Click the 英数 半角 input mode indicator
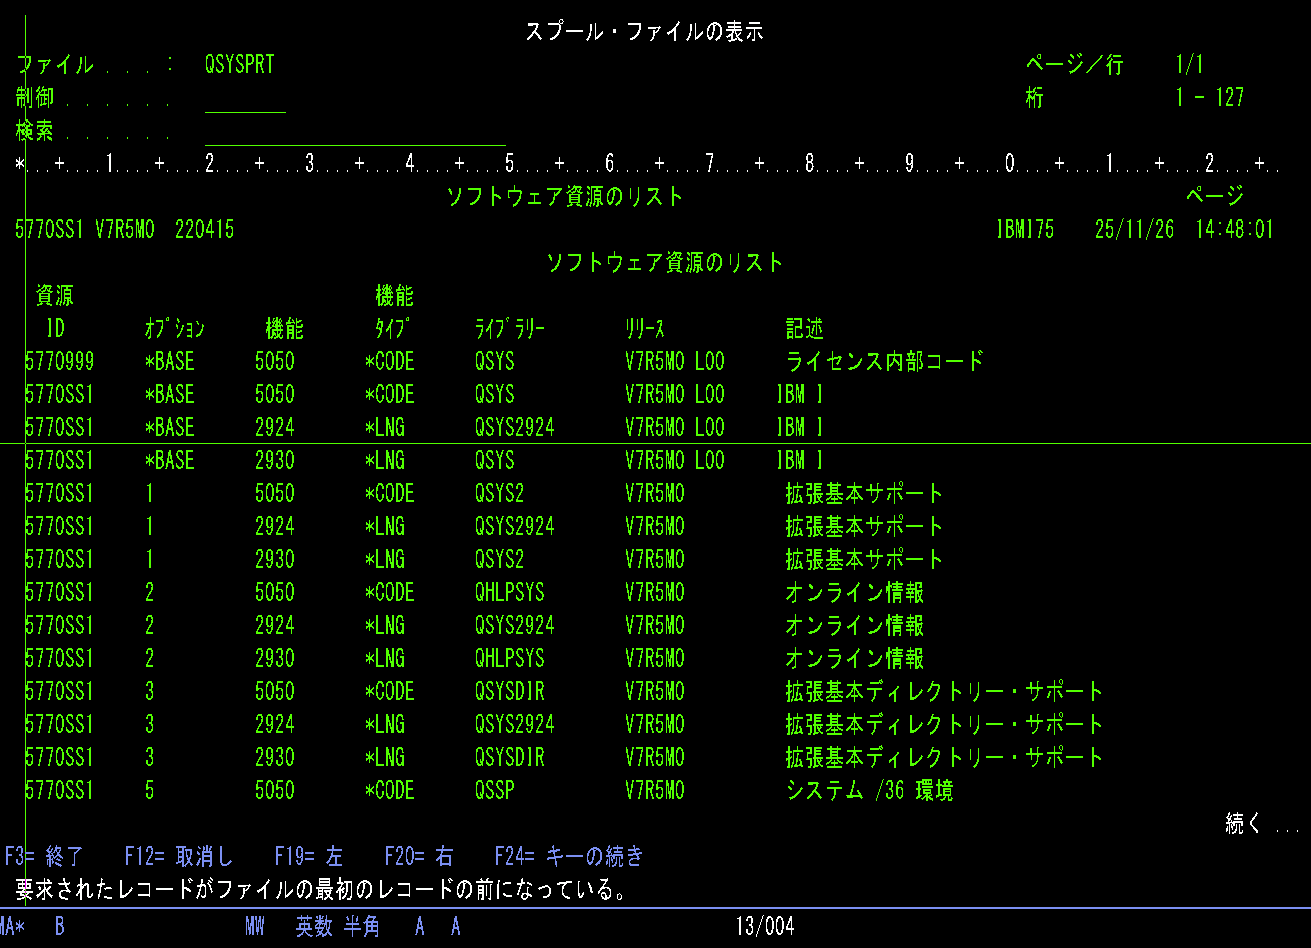The image size is (1311, 948). point(338,926)
